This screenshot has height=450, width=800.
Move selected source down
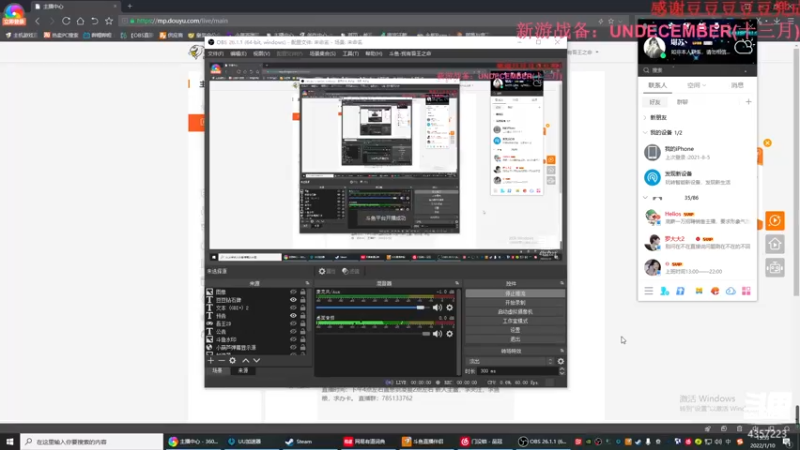click(x=257, y=360)
